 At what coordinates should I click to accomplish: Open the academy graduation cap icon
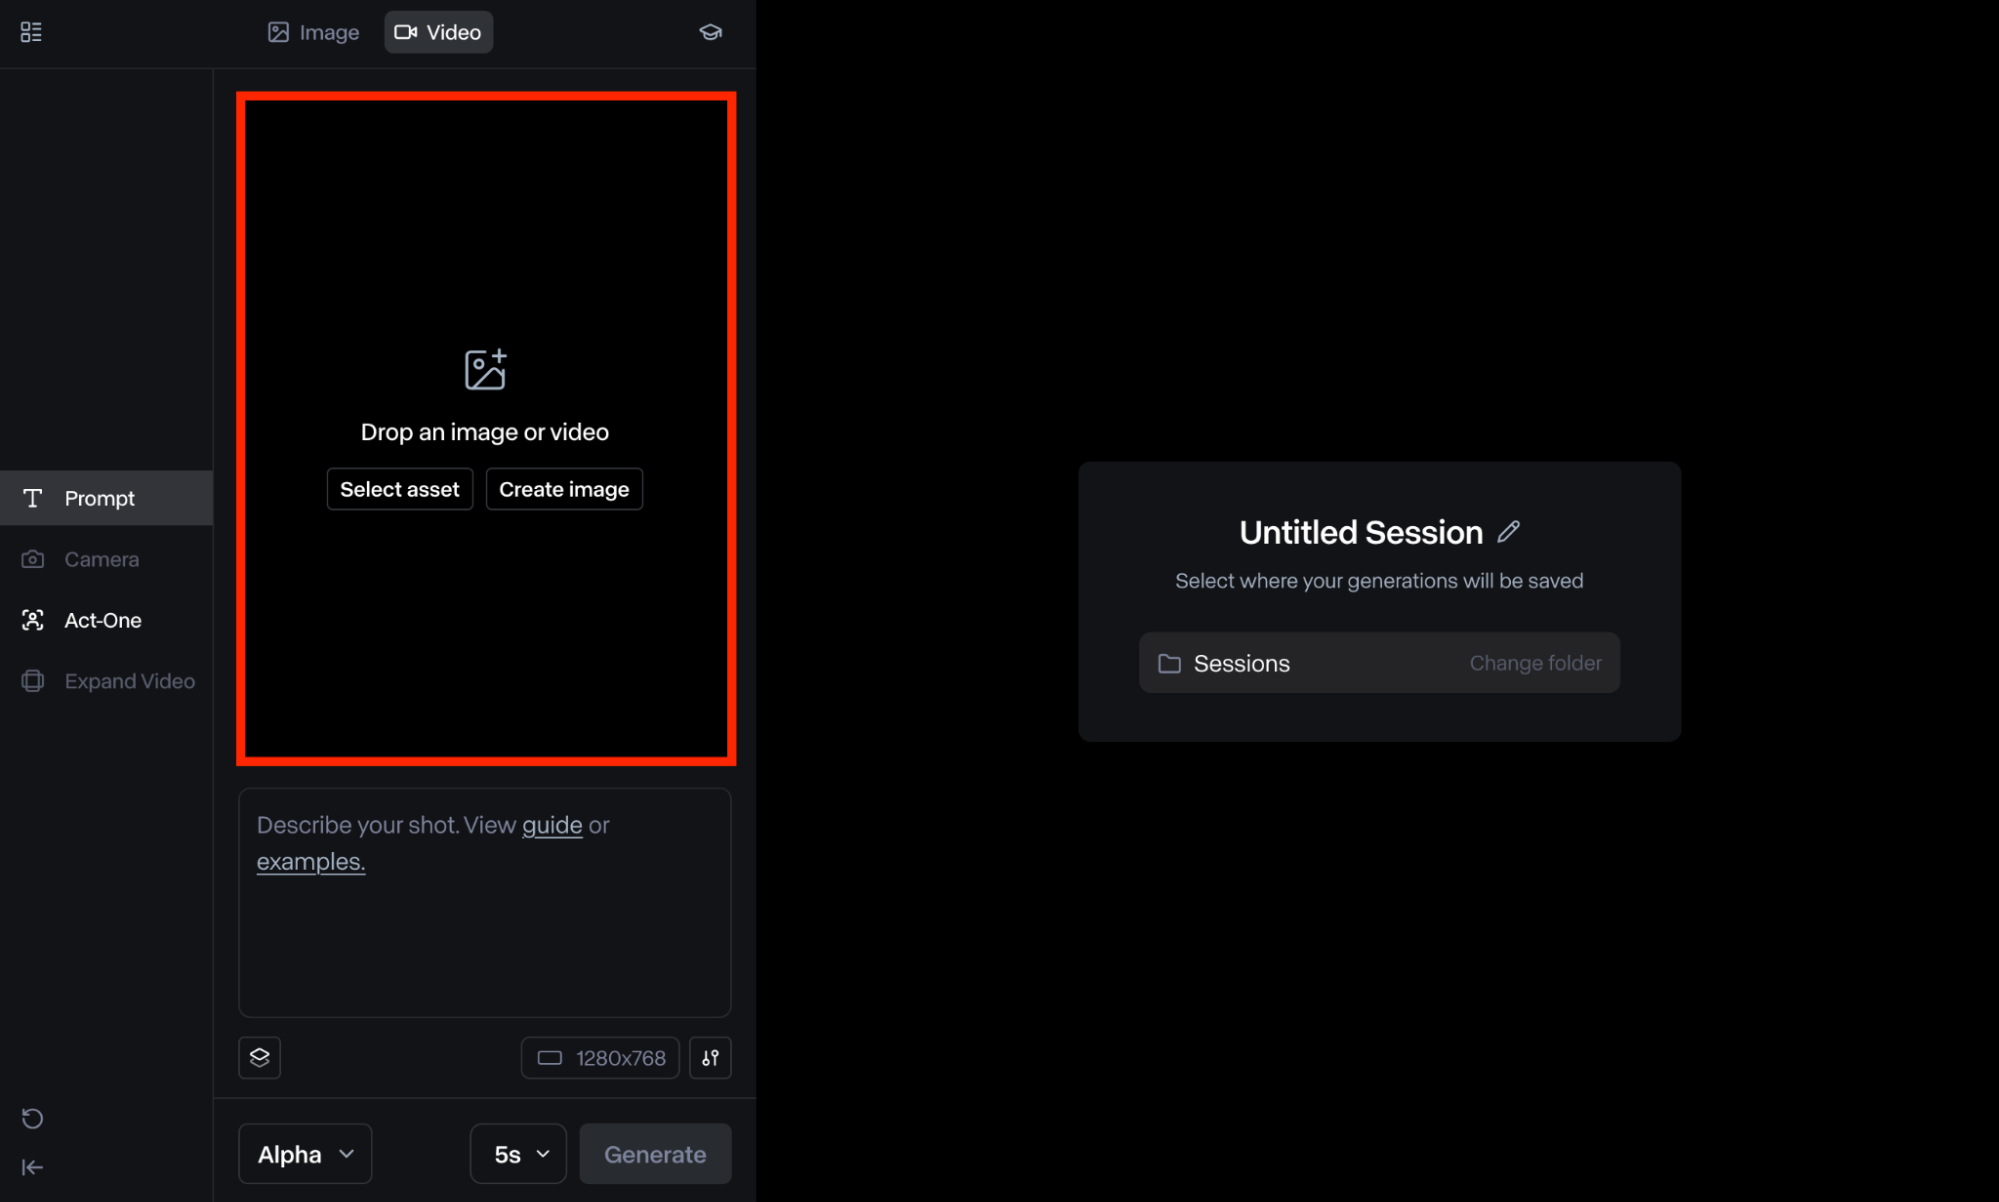[710, 32]
